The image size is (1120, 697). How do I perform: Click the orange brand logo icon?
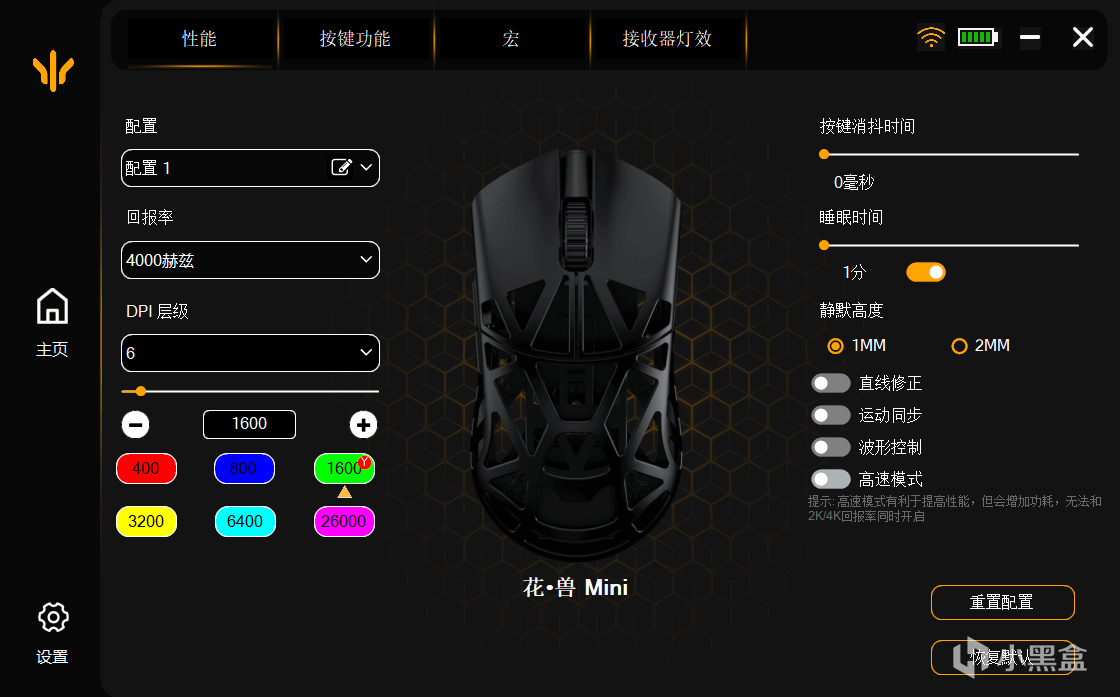54,71
